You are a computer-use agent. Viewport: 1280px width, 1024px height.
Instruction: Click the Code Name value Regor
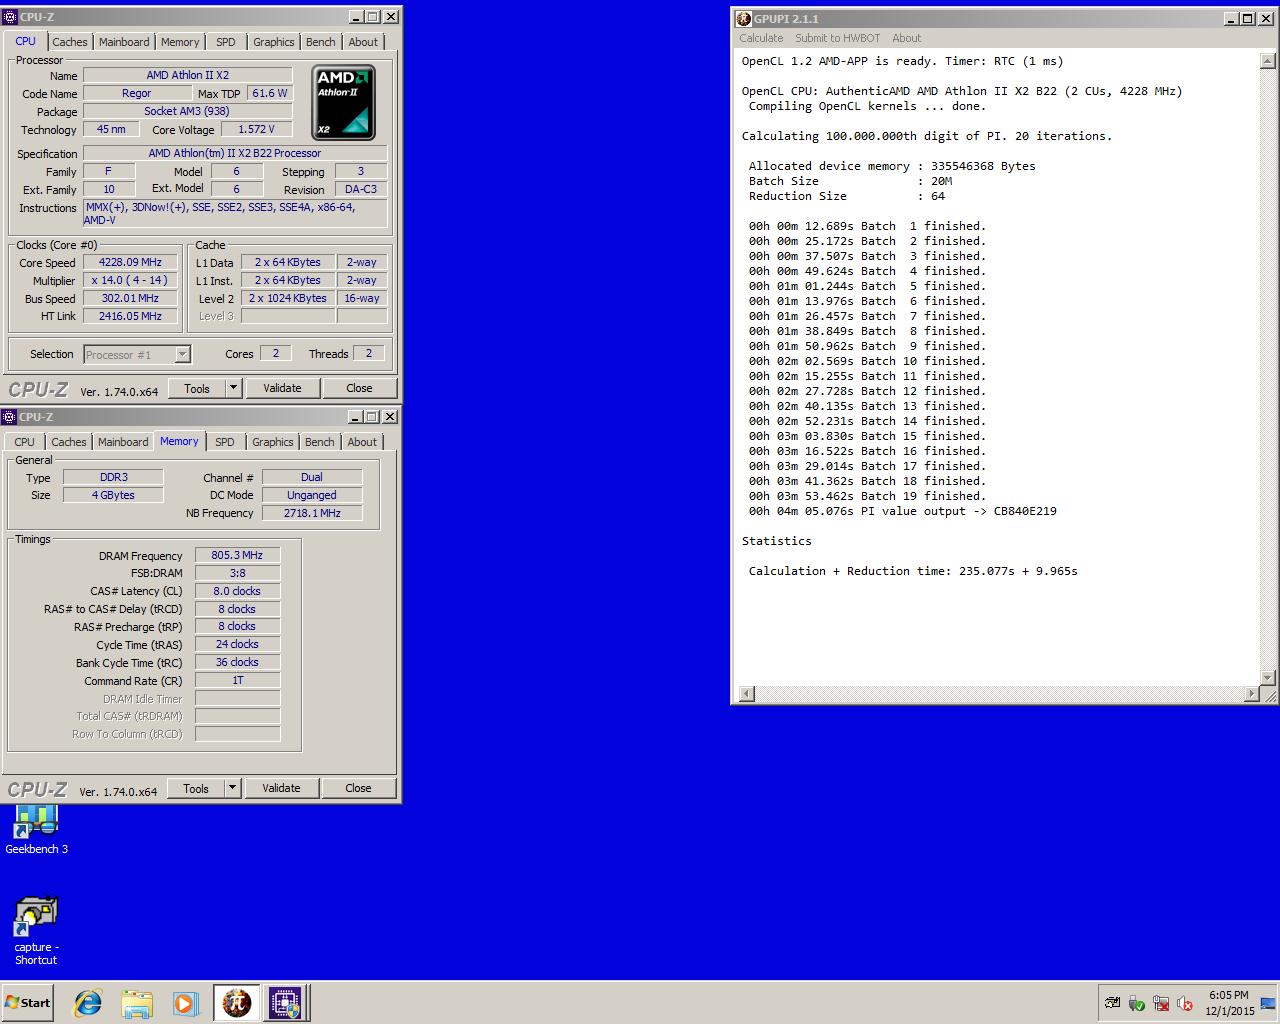(x=137, y=93)
